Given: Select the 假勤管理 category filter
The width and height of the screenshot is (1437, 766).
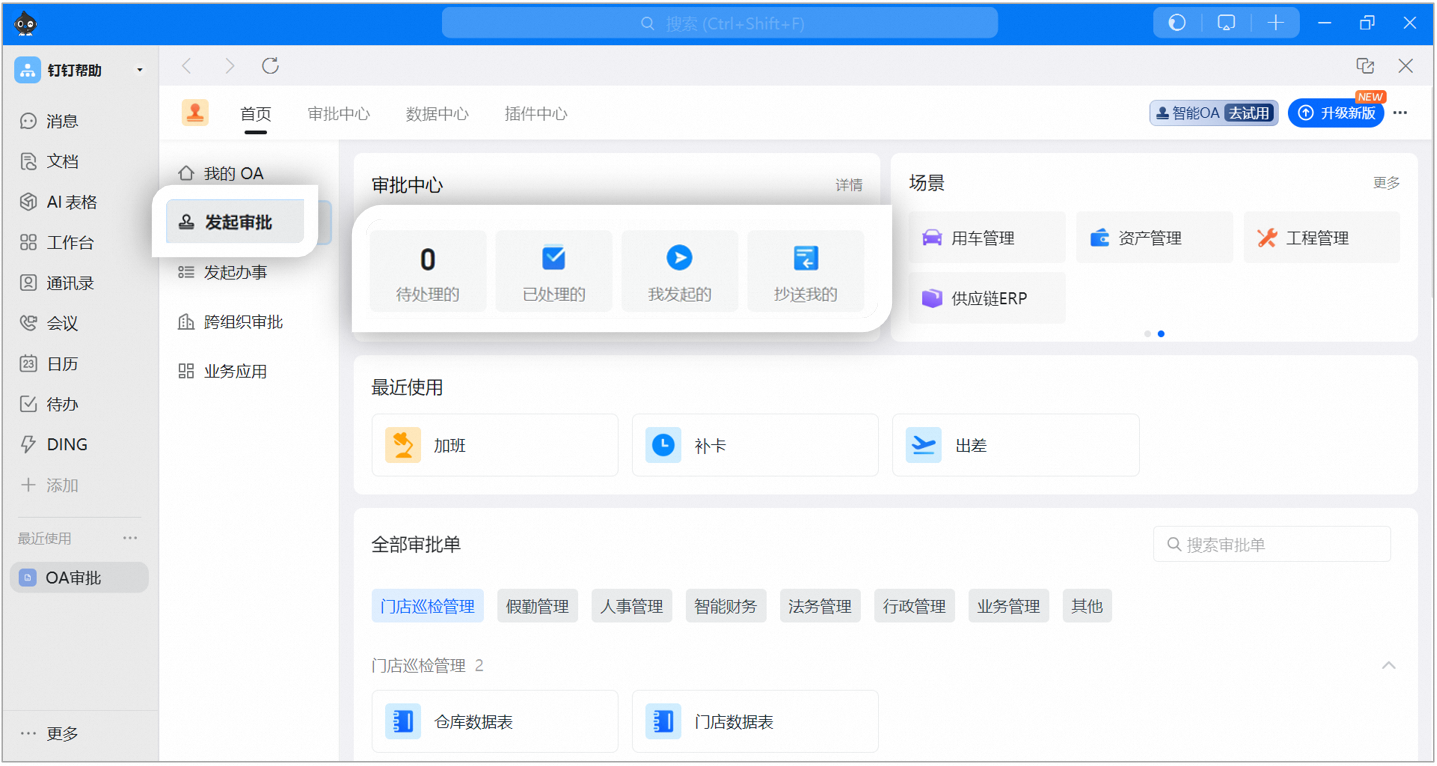Looking at the screenshot, I should click(x=537, y=606).
